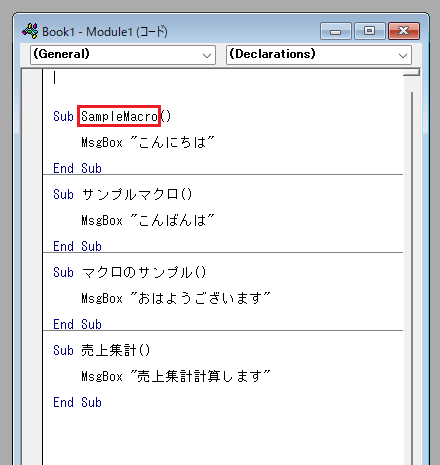This screenshot has width=440, height=465.
Task: Click the dropdown arrow beside (Declarations)
Action: point(403,55)
